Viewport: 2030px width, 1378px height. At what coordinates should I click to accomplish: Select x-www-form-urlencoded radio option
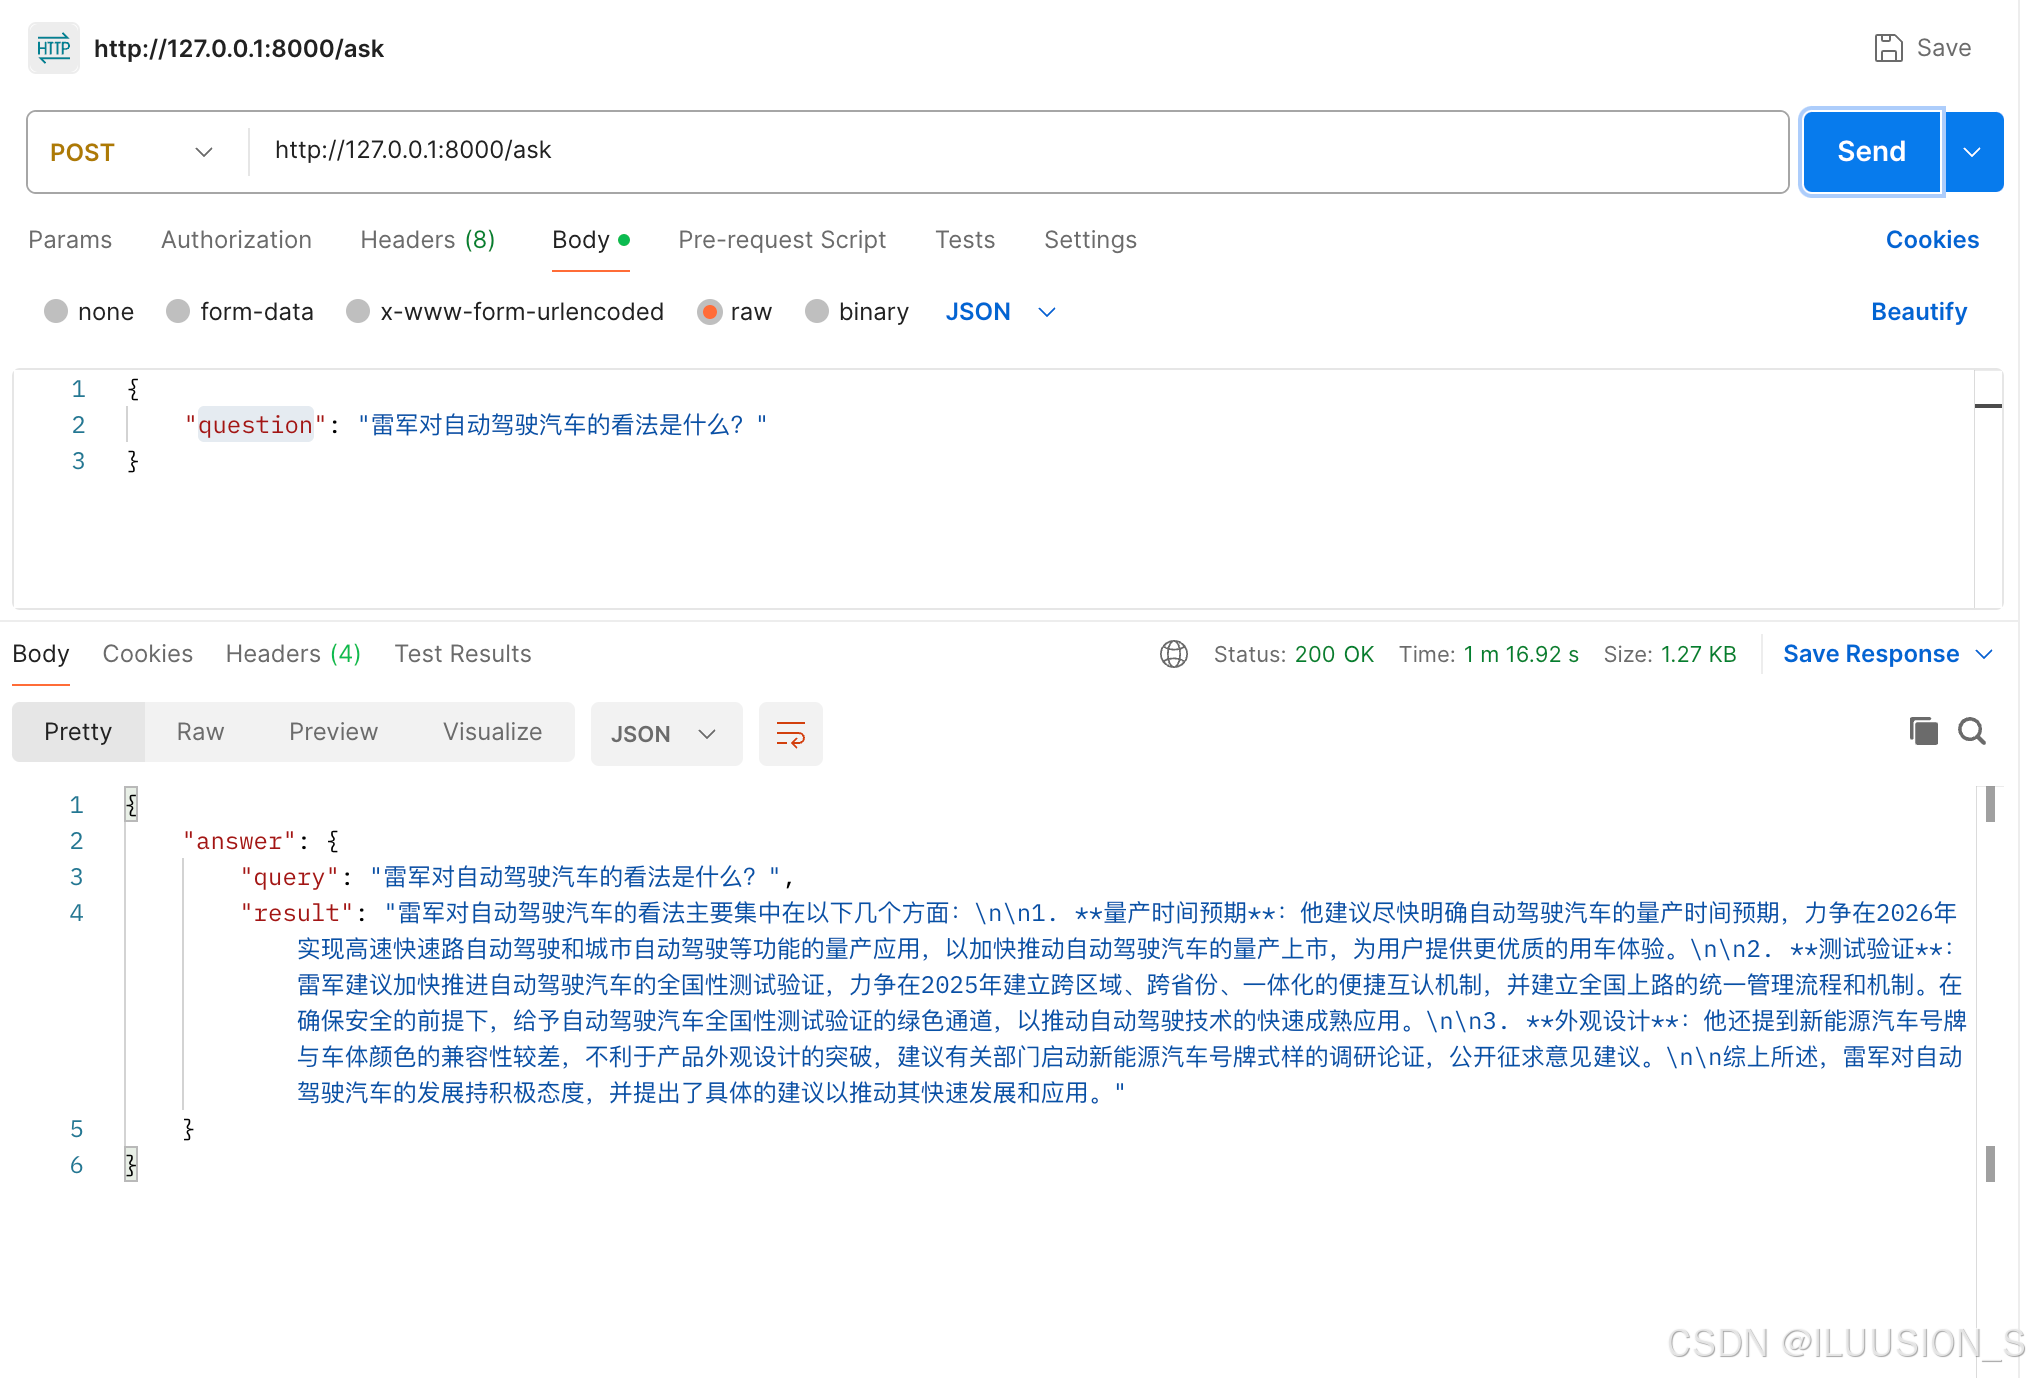[x=358, y=312]
